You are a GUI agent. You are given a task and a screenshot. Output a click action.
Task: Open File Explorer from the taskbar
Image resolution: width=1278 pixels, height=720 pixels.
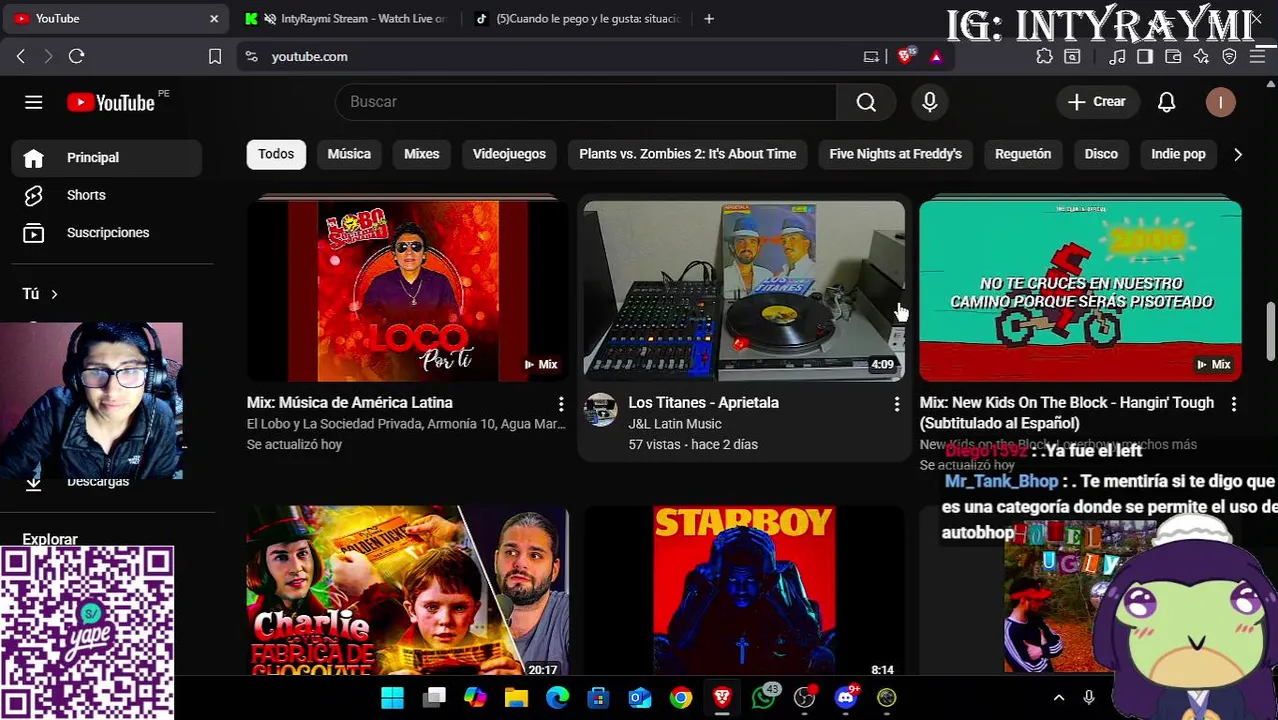516,698
